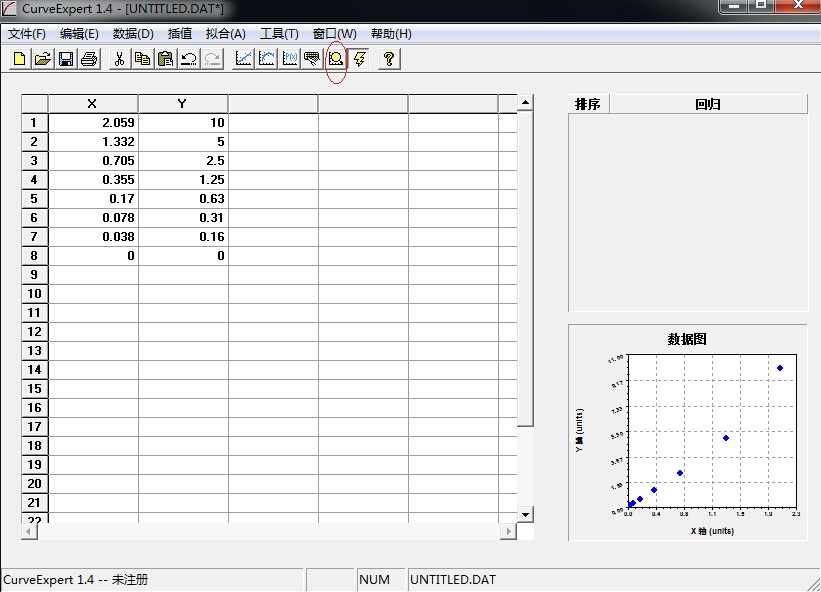Click the horizontal scroll-right arrow
Image resolution: width=821 pixels, height=592 pixels.
(x=508, y=532)
